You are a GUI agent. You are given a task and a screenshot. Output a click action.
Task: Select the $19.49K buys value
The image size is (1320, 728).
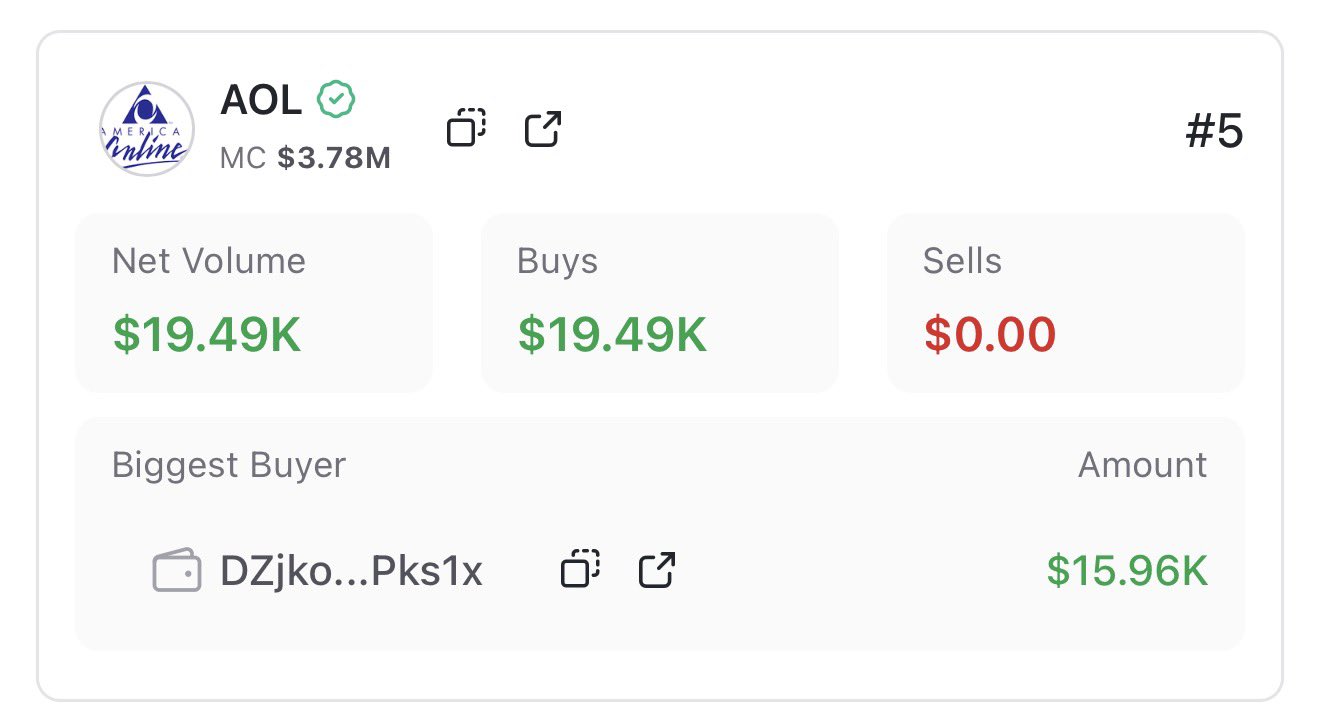pos(612,335)
